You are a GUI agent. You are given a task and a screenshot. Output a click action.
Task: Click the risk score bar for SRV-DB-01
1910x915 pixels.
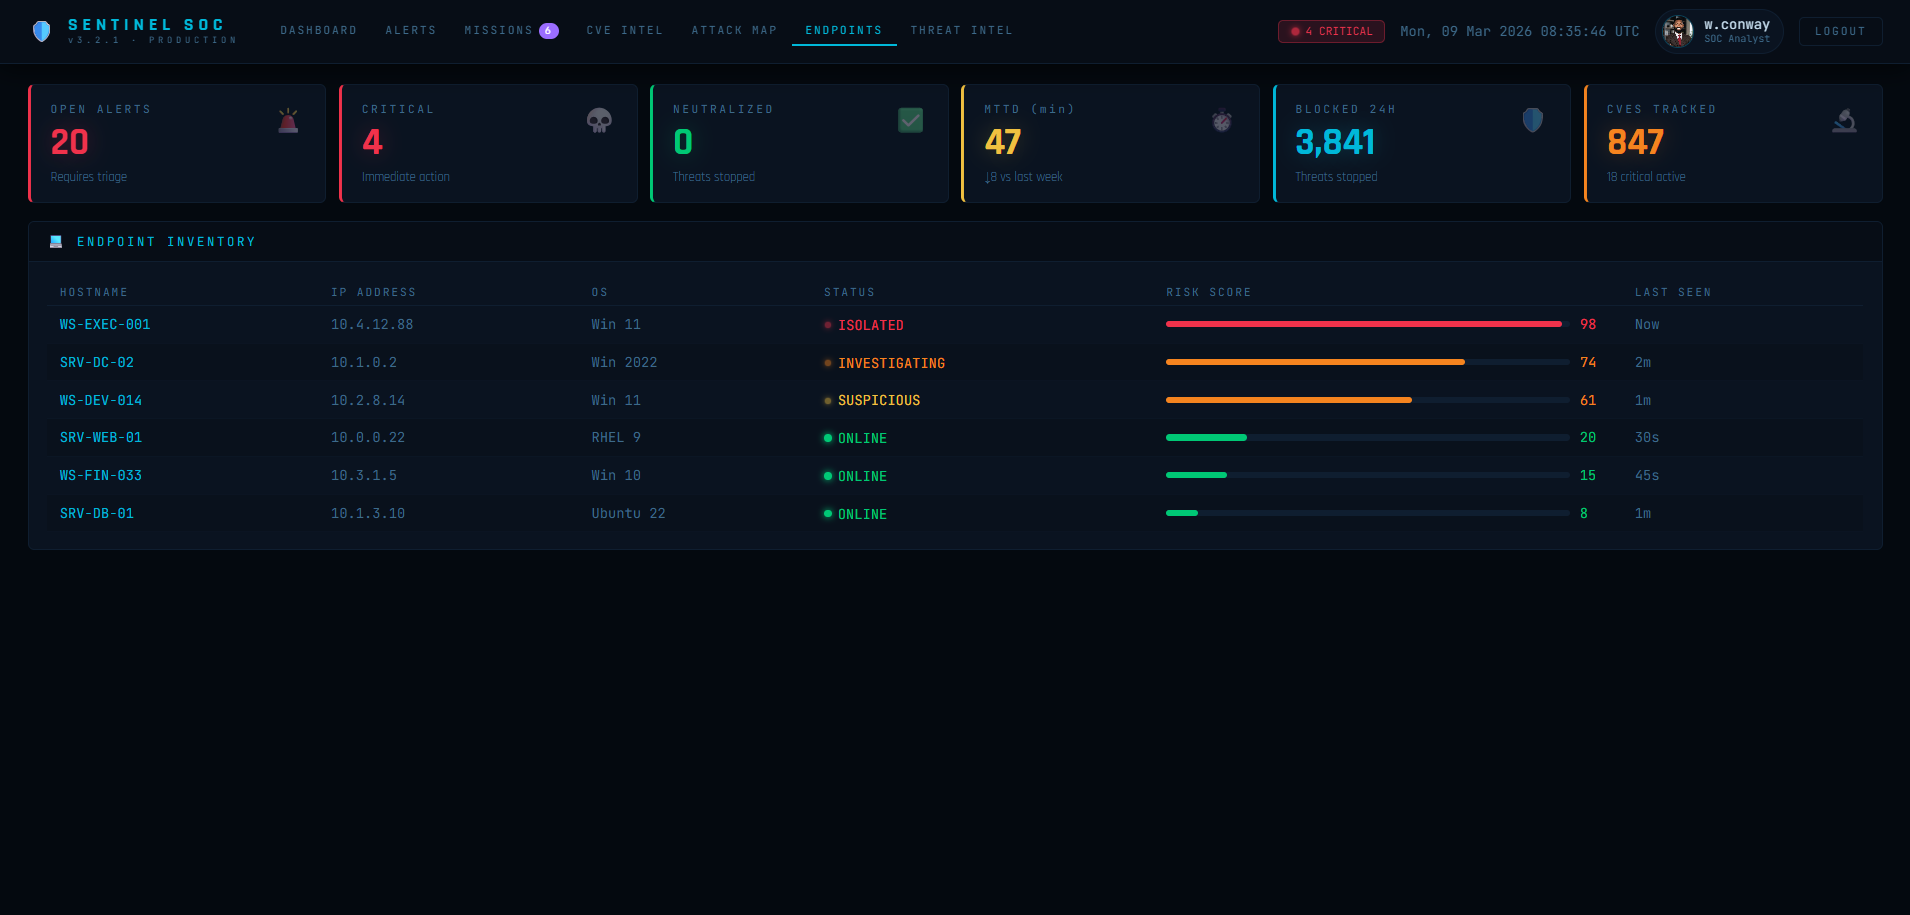point(1367,513)
